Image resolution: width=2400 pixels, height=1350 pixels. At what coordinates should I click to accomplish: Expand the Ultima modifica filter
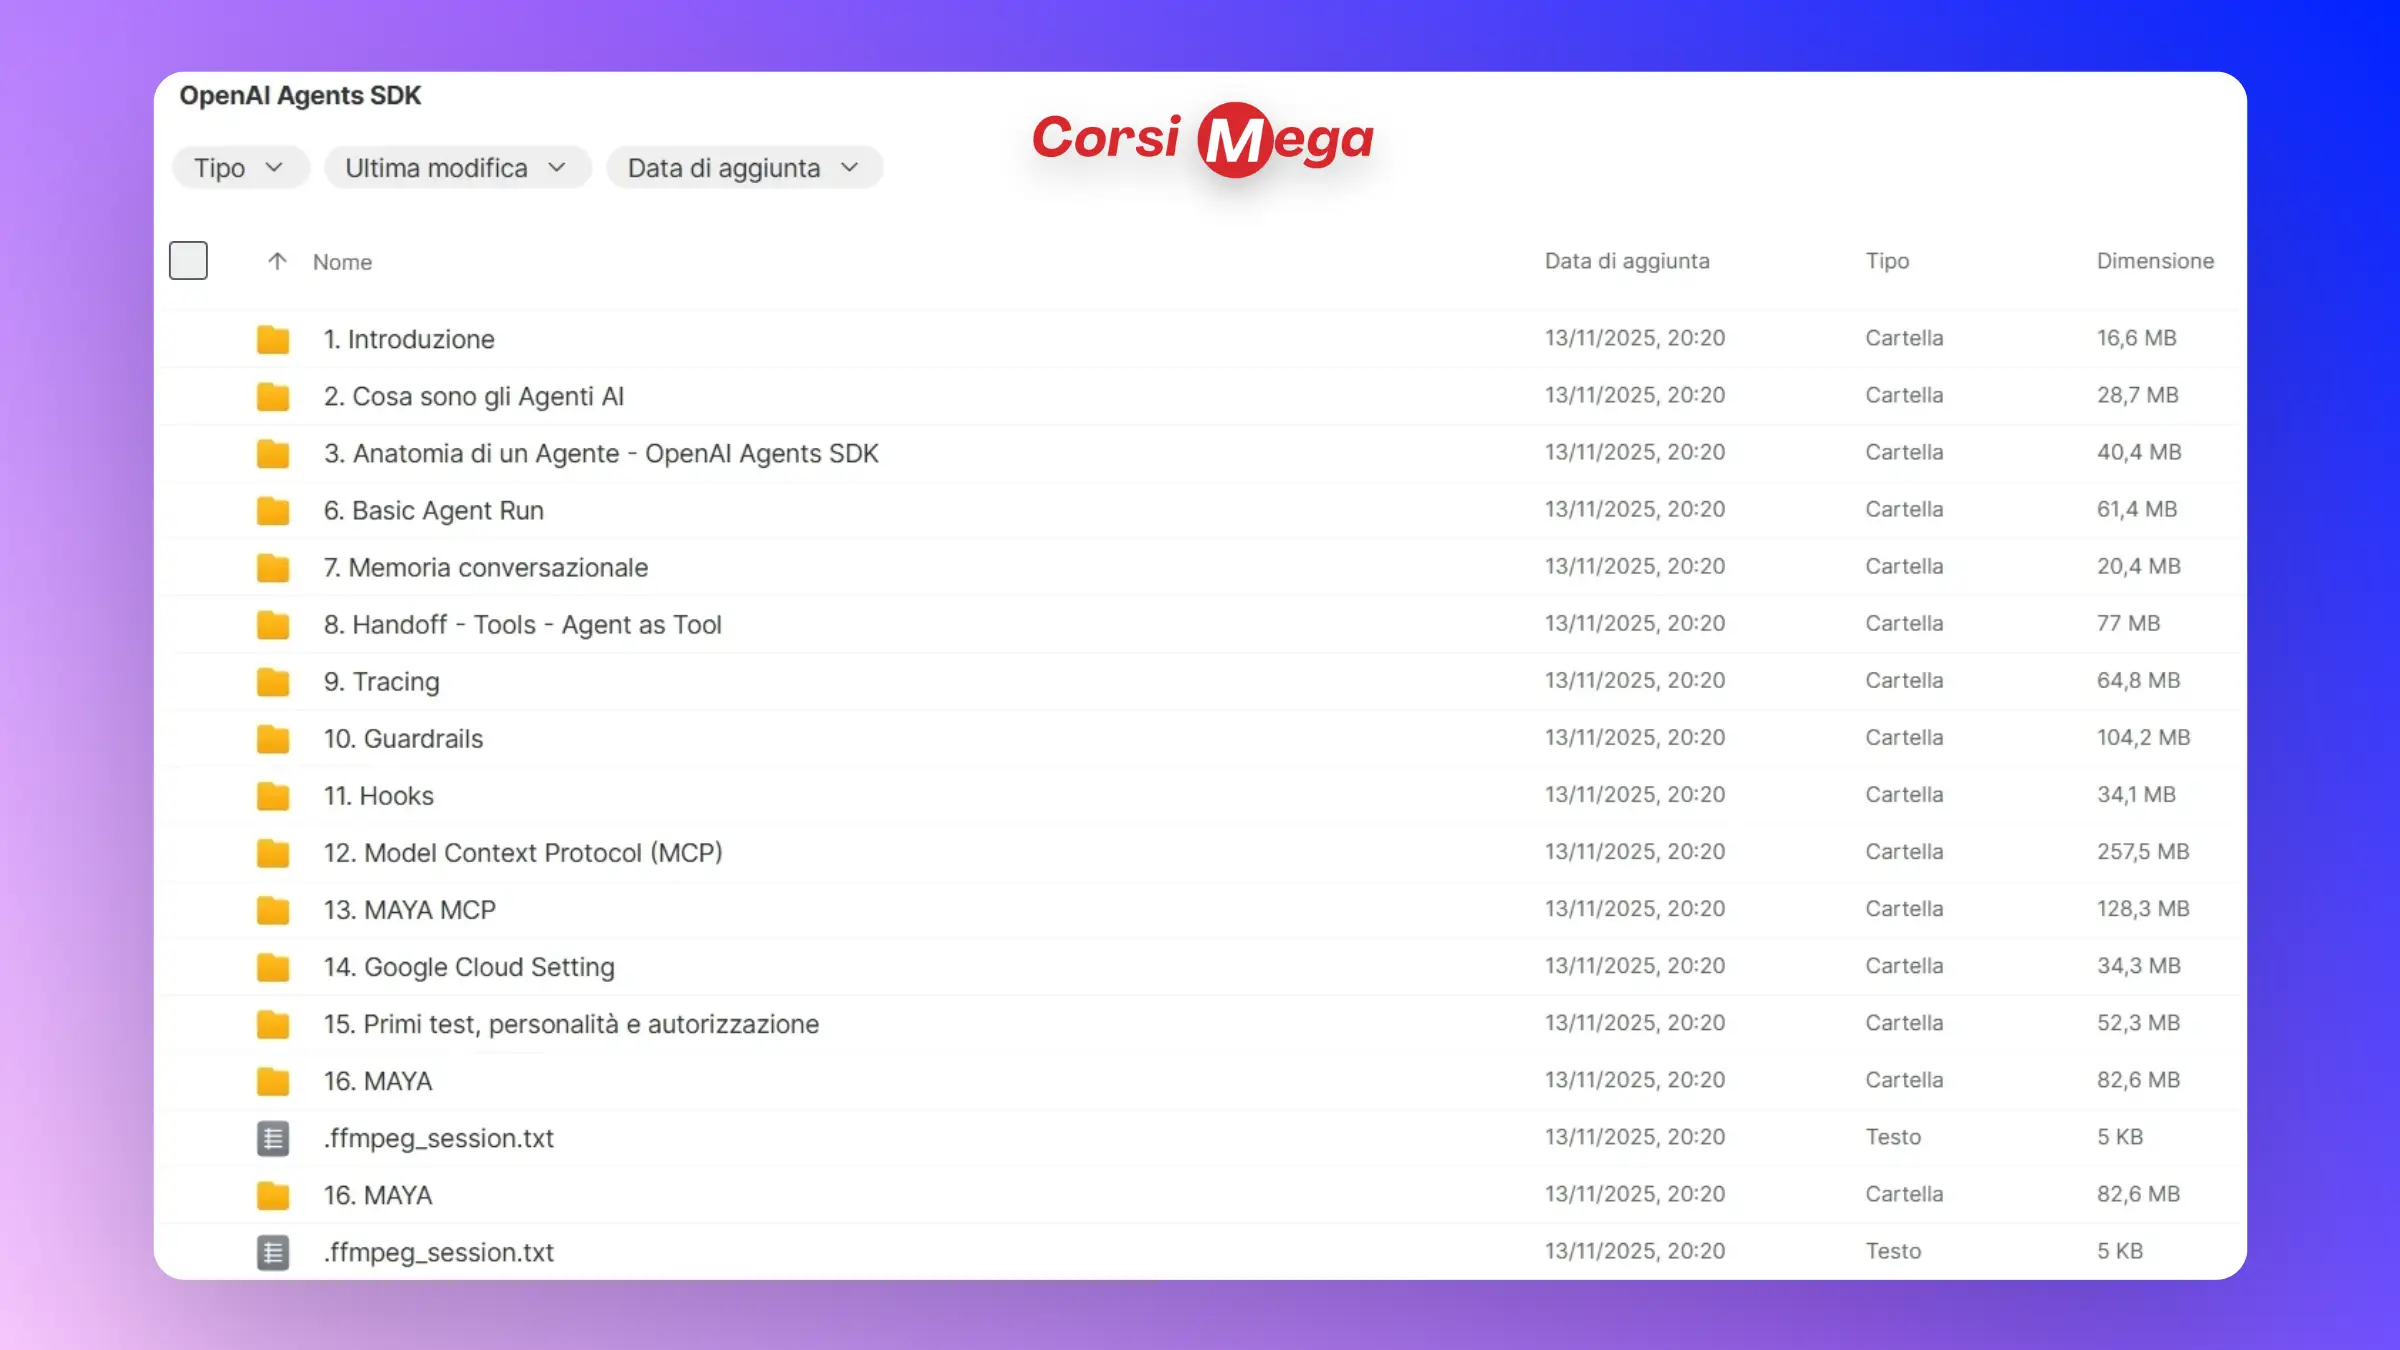click(457, 168)
